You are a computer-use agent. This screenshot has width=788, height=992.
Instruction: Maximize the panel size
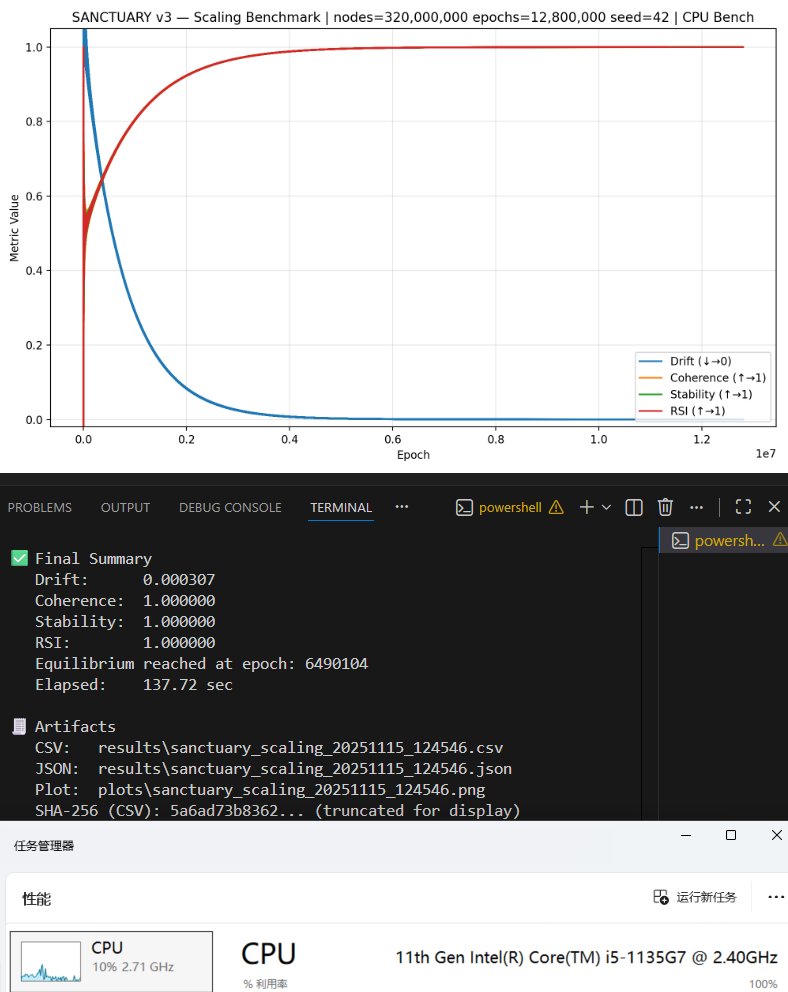pos(743,507)
